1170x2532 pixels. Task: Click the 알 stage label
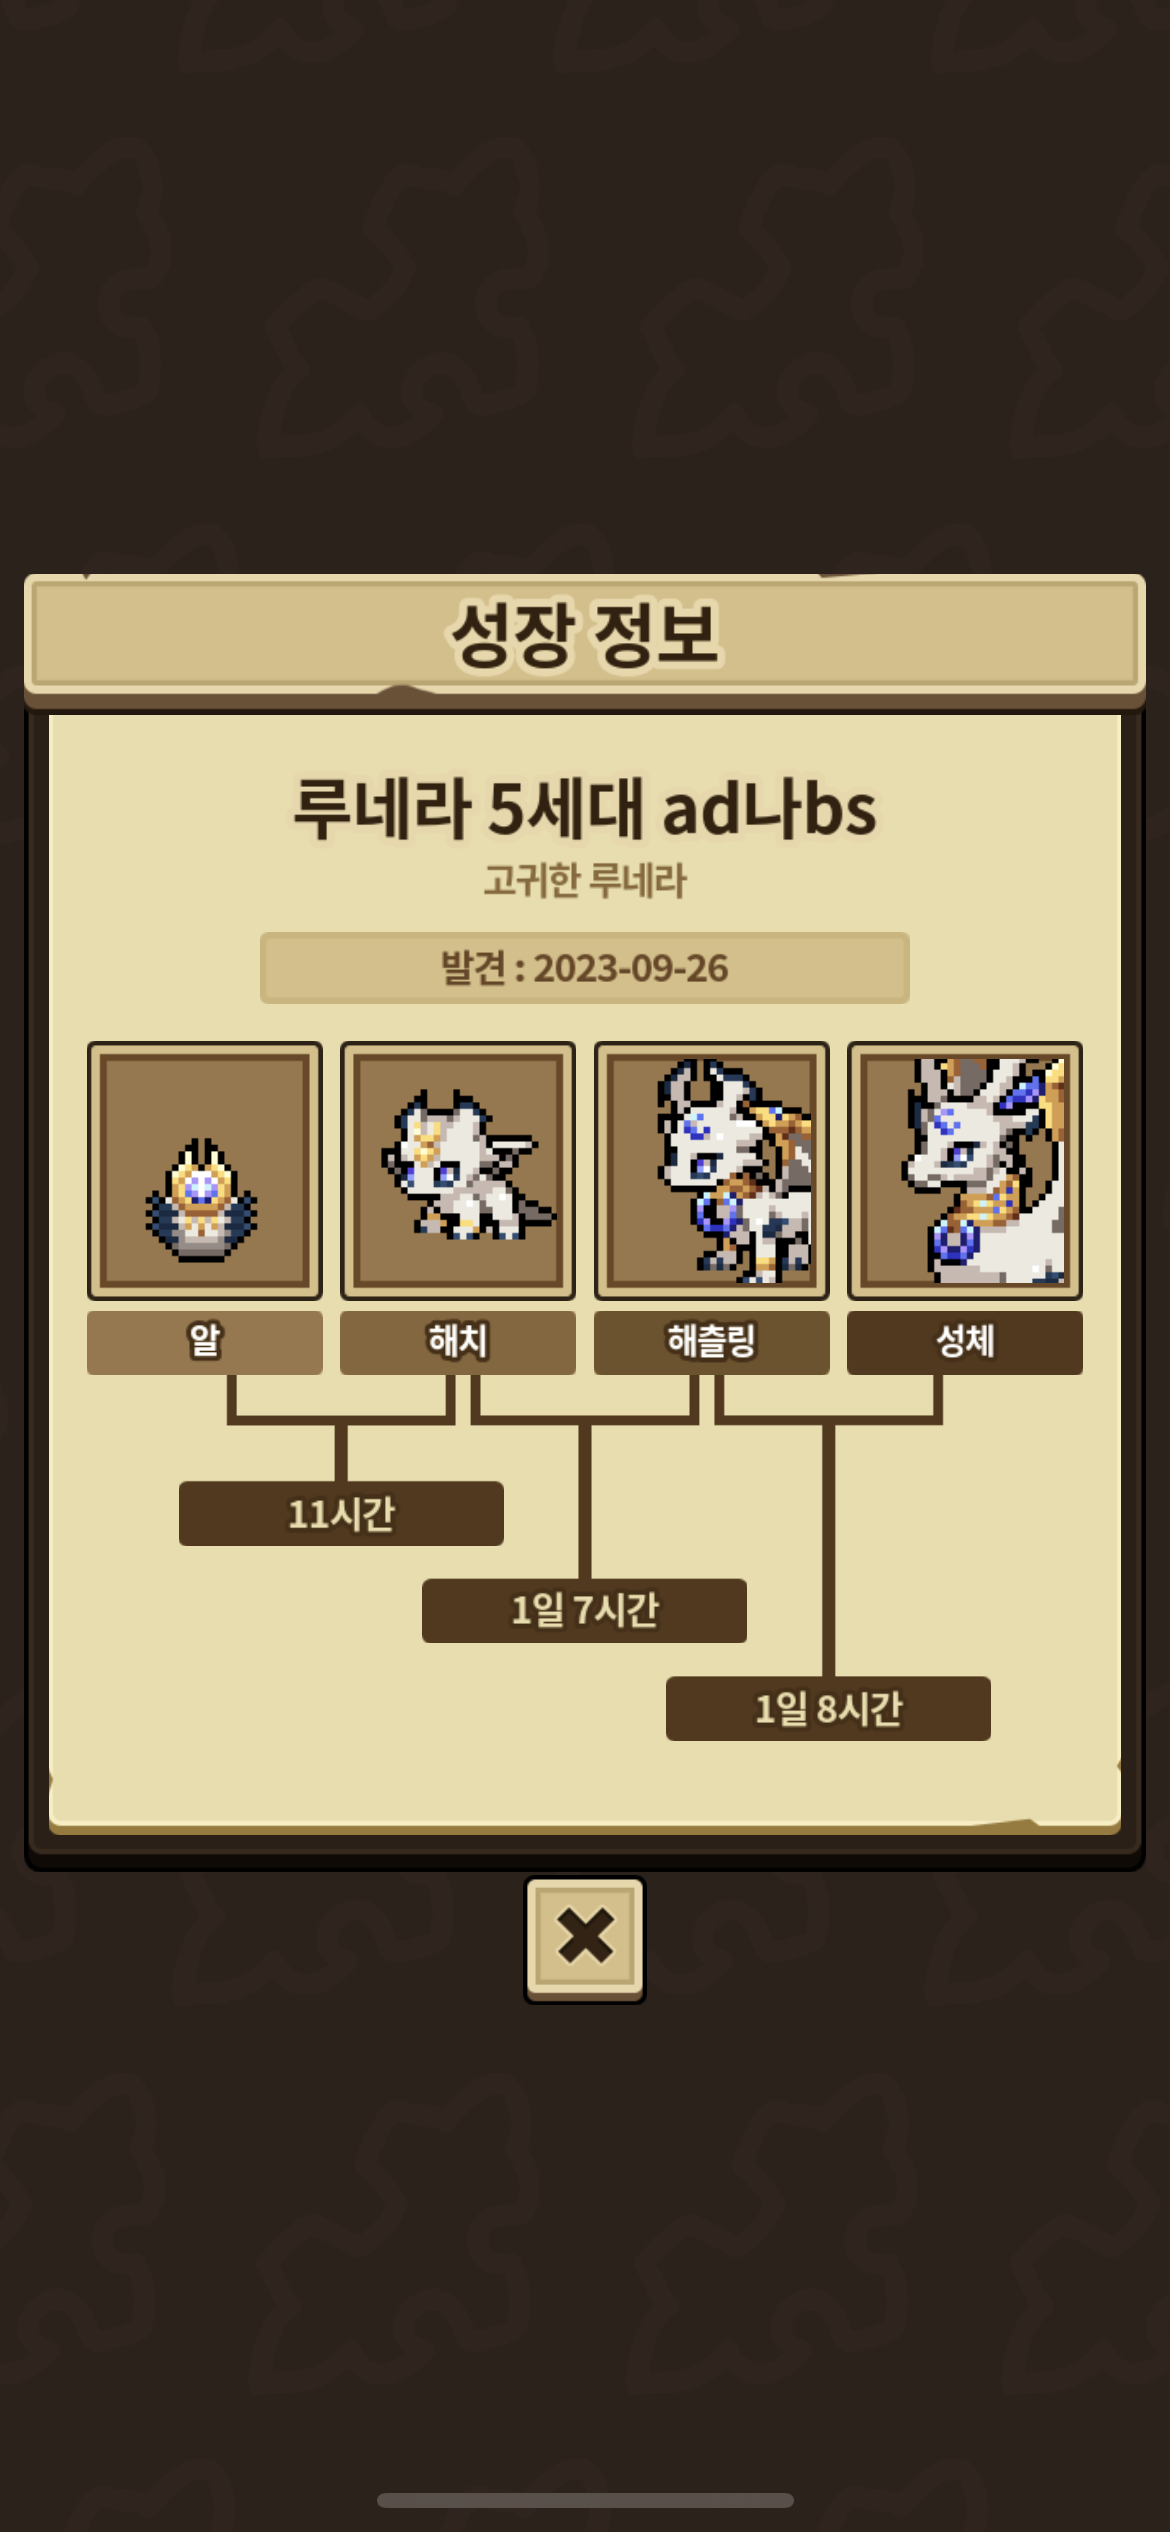click(204, 1342)
